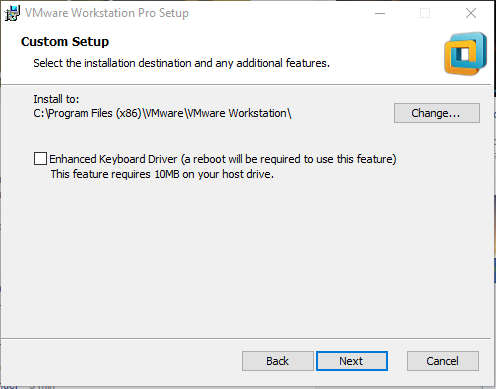
Task: Click the installation path text
Action: (162, 113)
